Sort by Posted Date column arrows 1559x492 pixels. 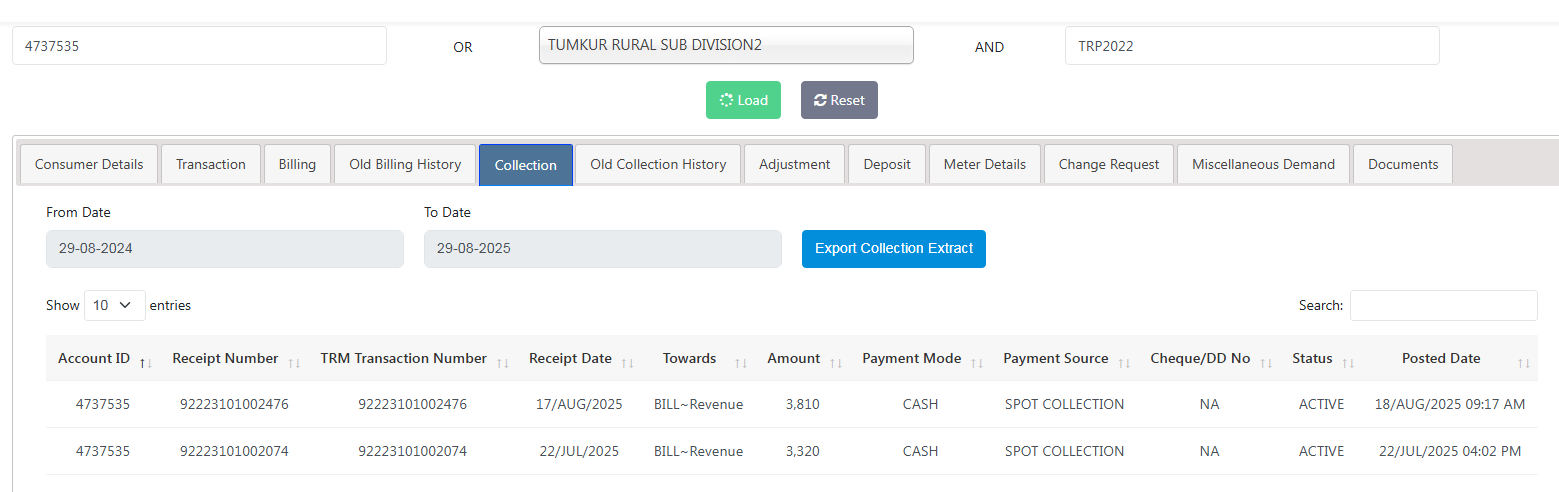click(x=1523, y=362)
